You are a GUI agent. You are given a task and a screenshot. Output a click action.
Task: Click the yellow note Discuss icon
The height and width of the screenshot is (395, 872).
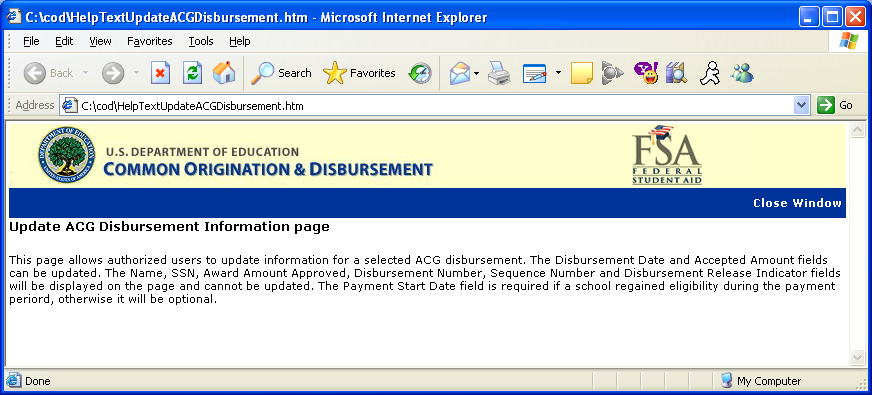tap(582, 73)
